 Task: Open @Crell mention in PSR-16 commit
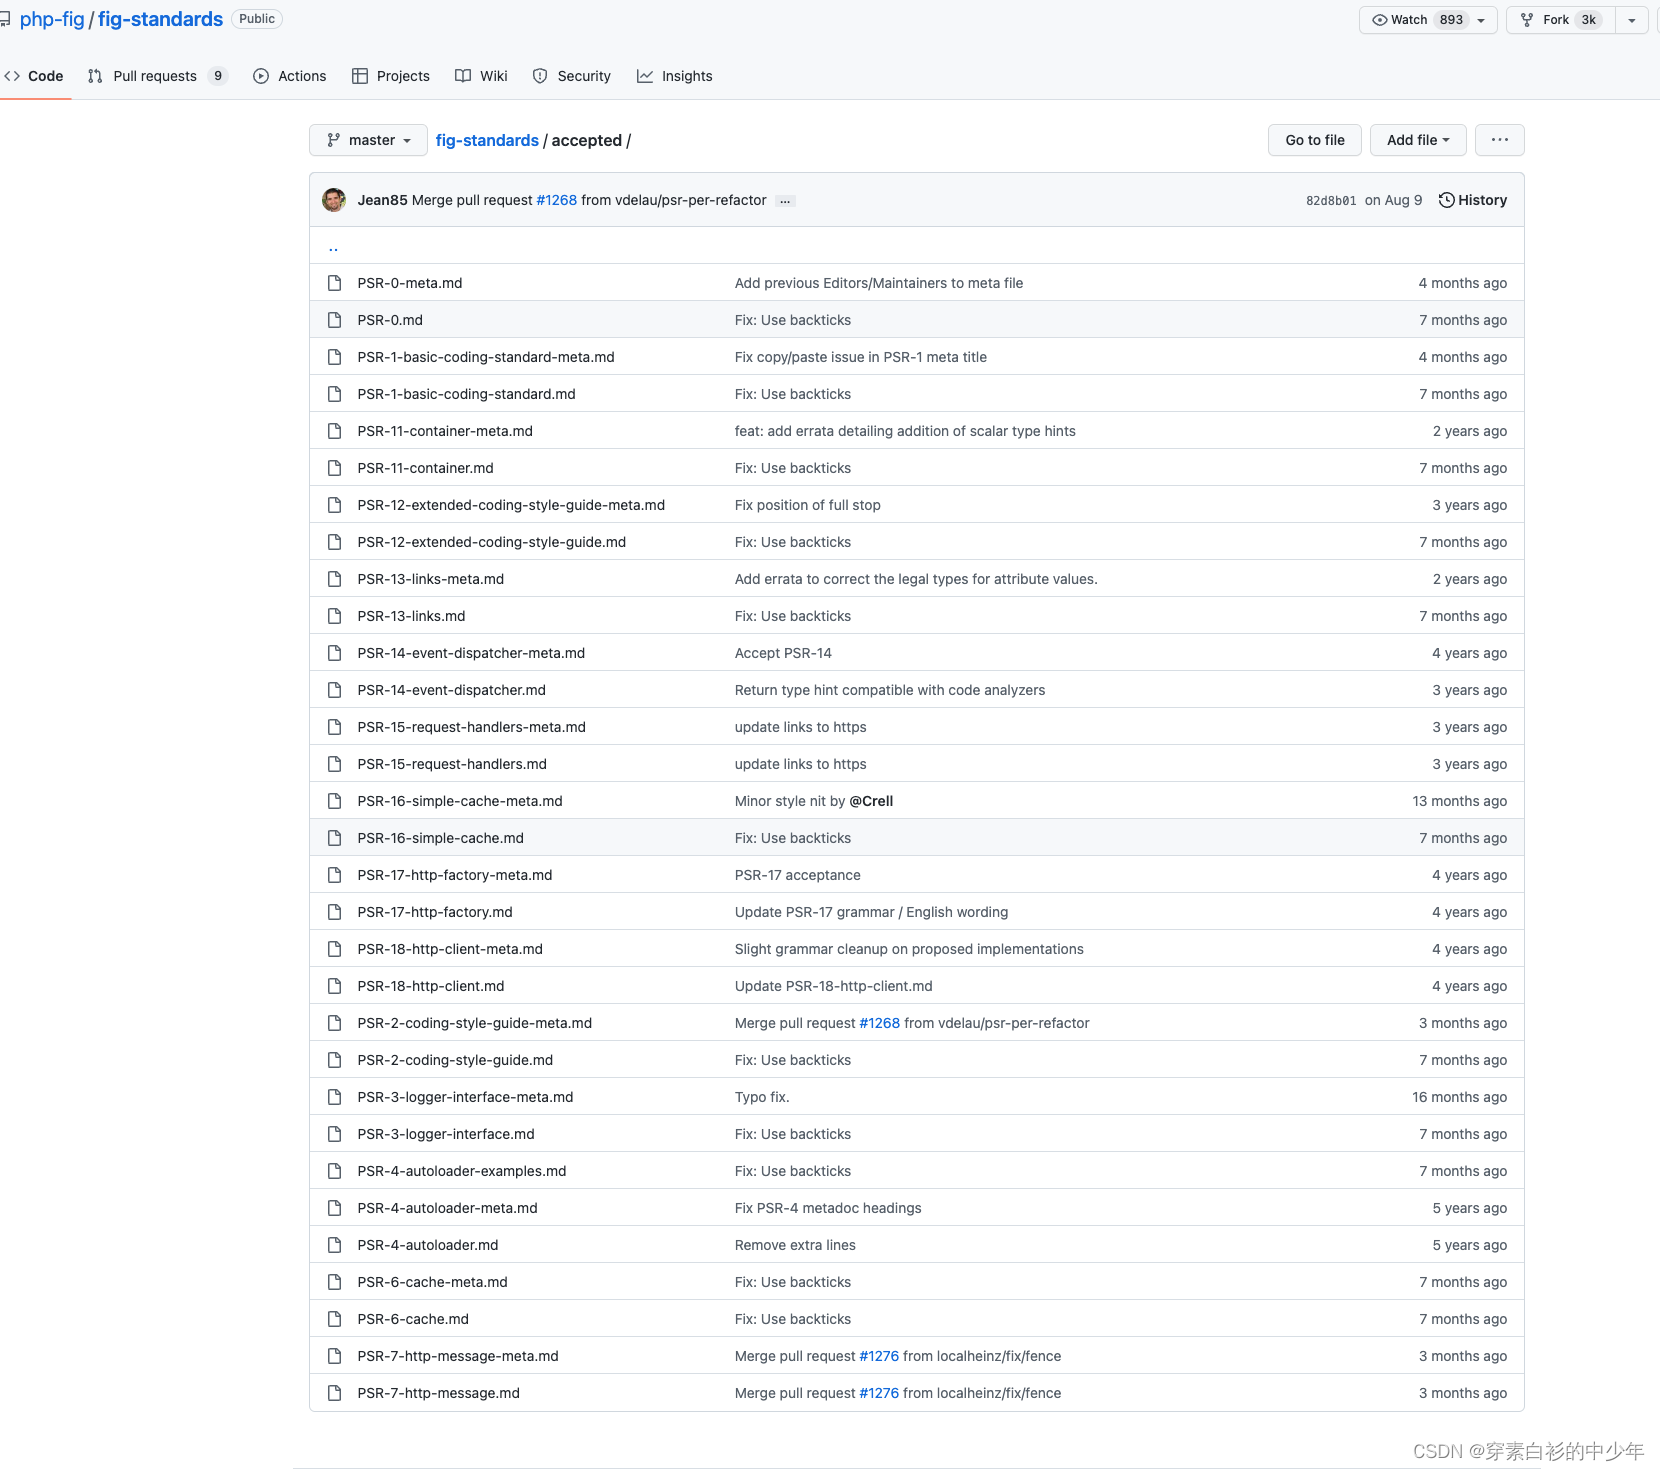871,801
